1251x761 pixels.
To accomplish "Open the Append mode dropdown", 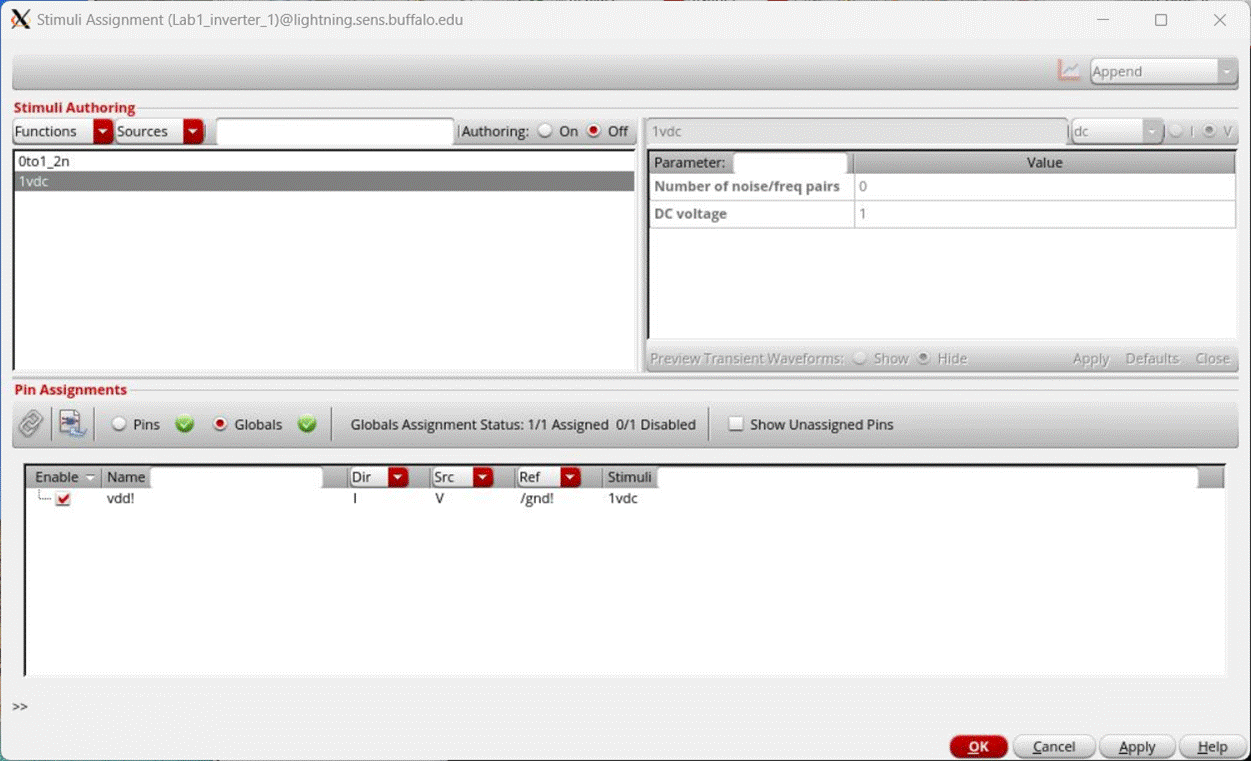I will pos(1226,71).
